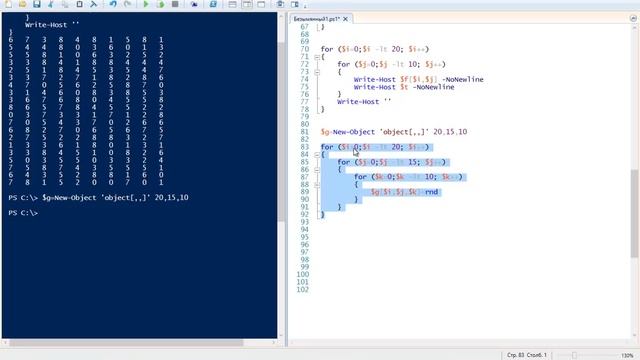Show command window icon
The image size is (640, 360).
[280, 4]
